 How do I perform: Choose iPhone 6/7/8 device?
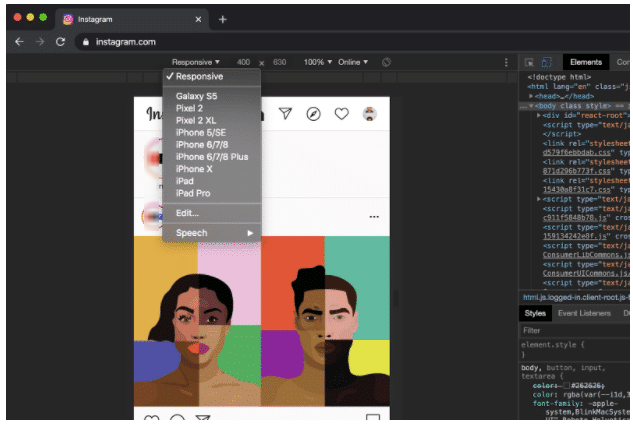coord(212,144)
